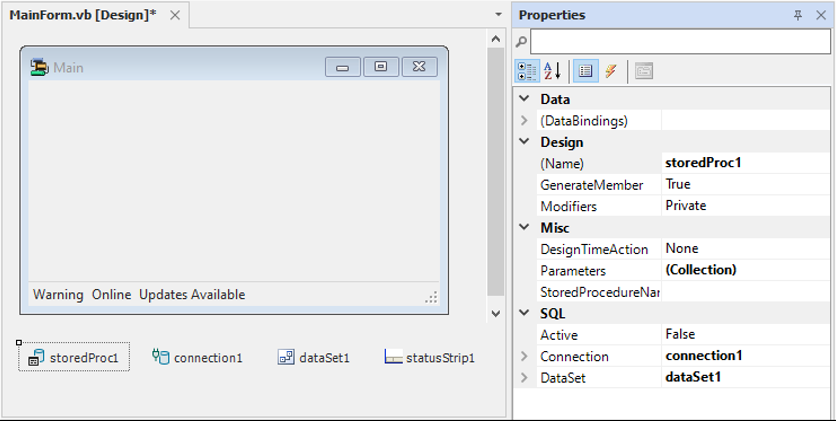This screenshot has width=836, height=421.
Task: Show the Properties list button
Action: 586,71
